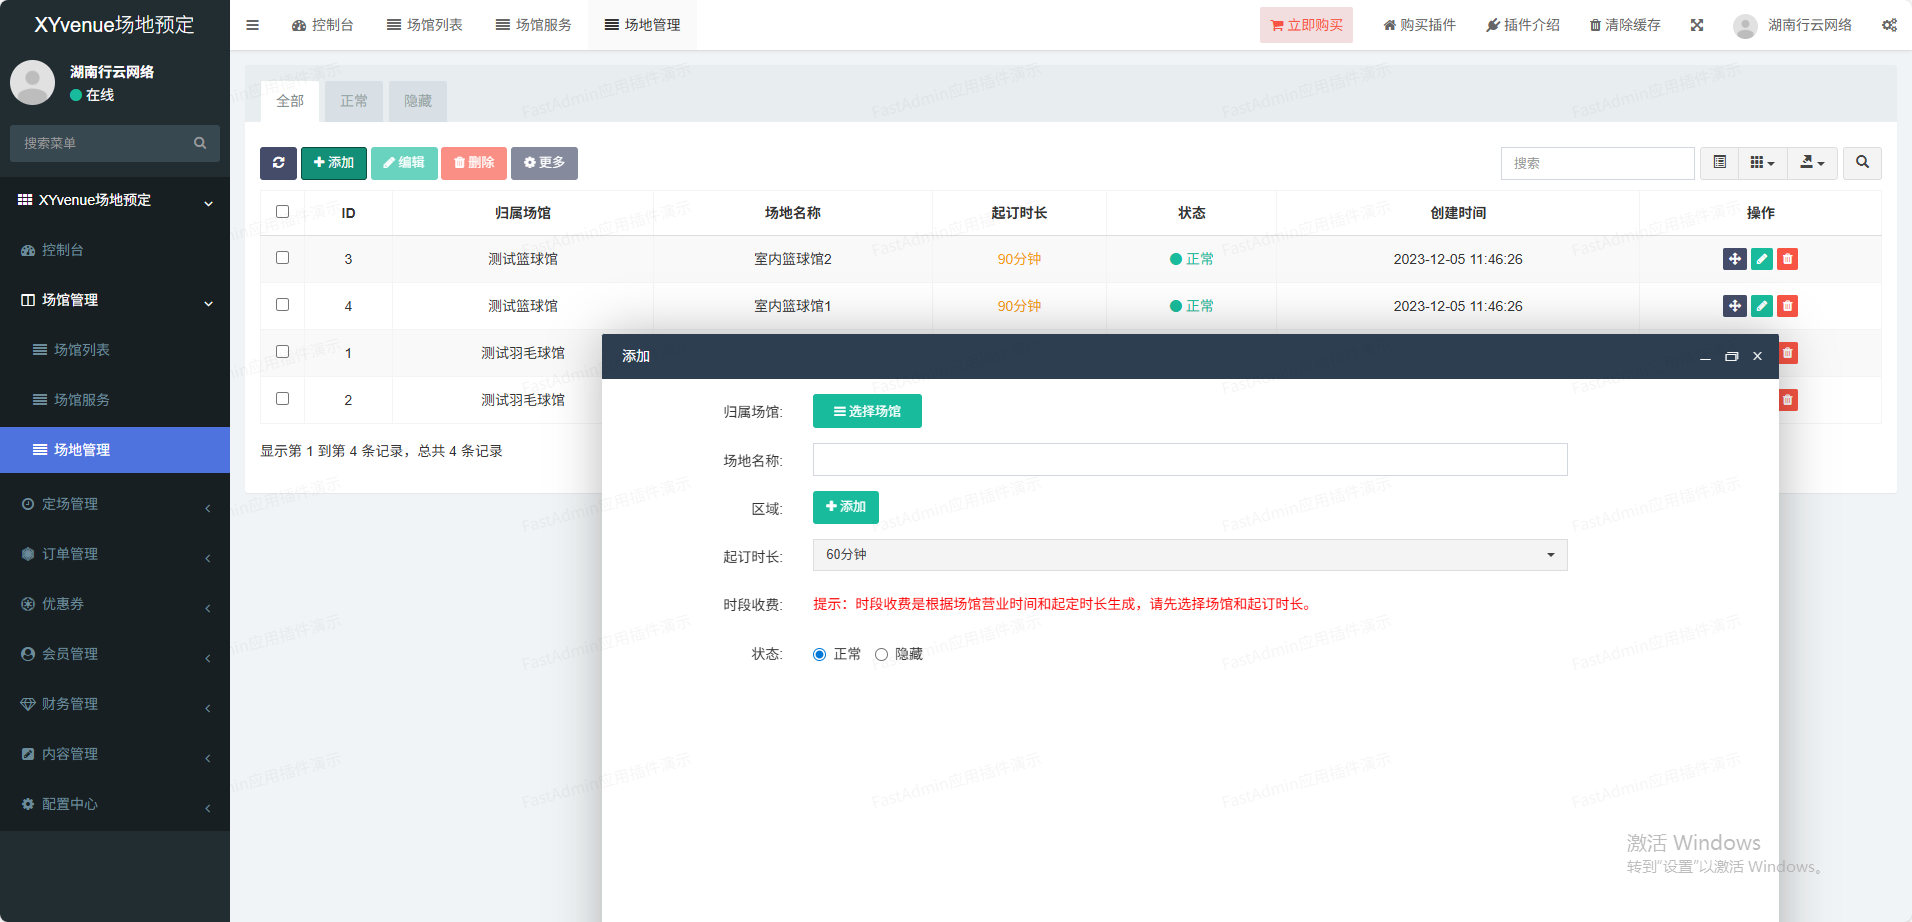
Task: Click the green edit pencil icon for row 4
Action: click(x=1761, y=306)
